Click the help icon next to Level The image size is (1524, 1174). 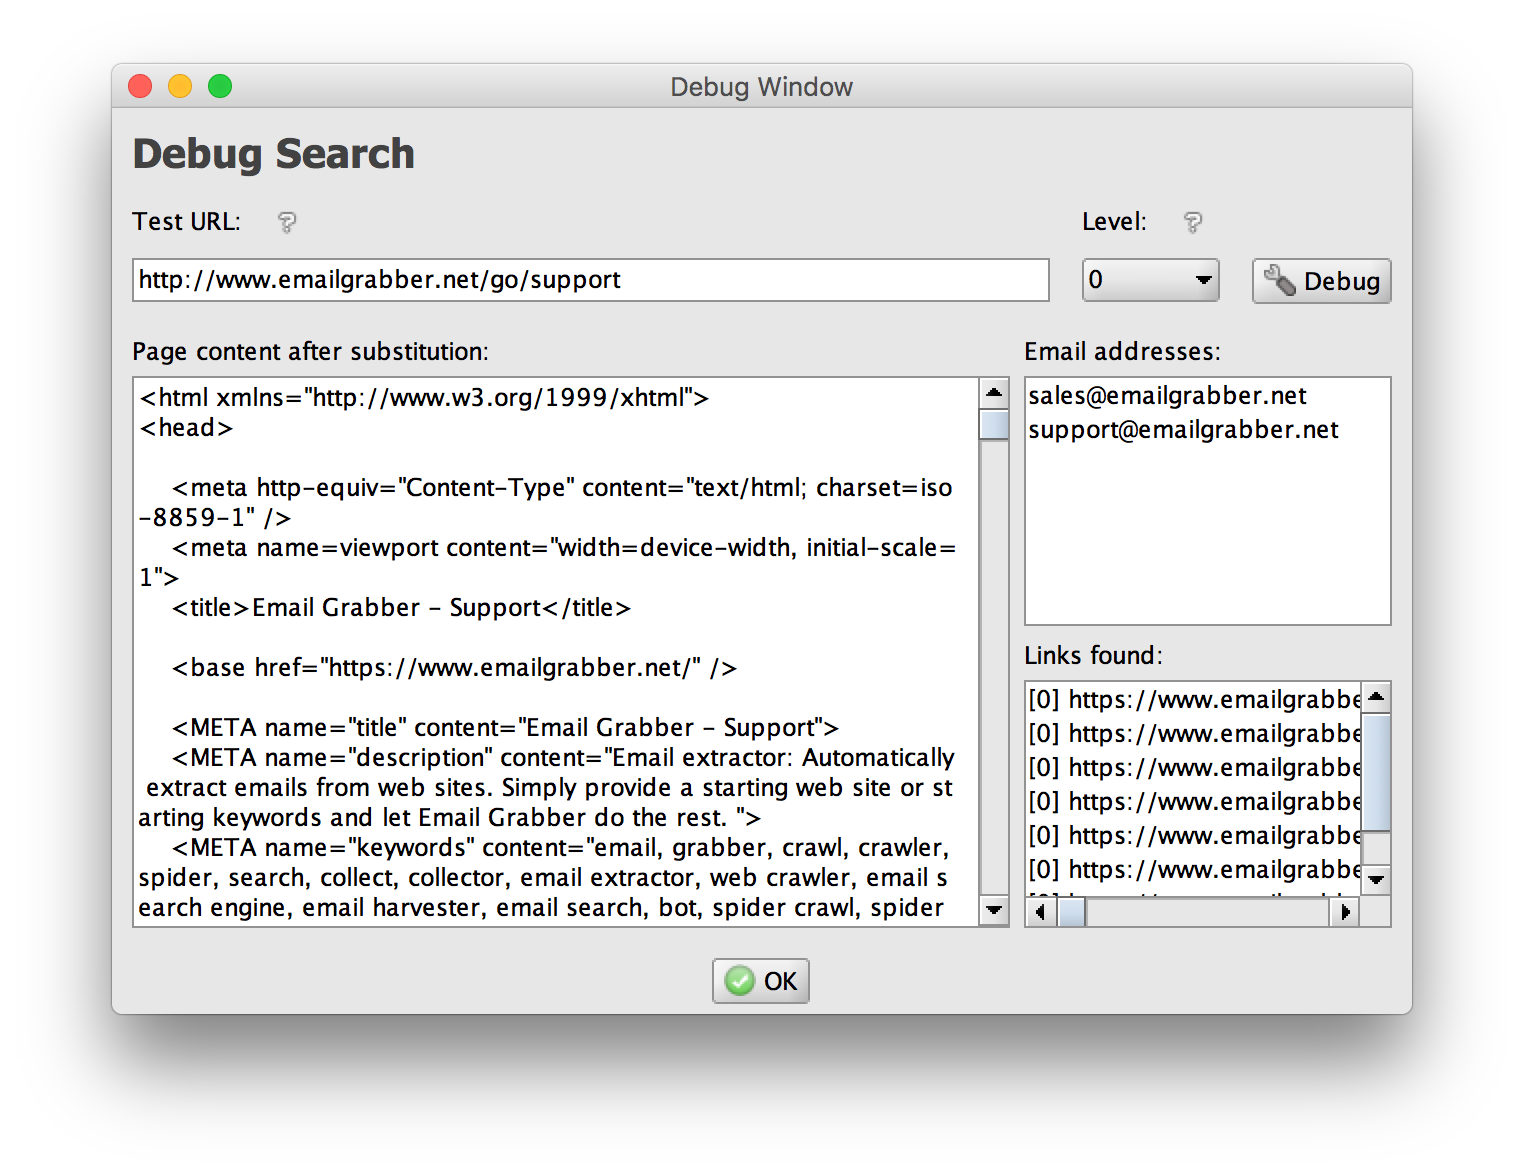tap(1192, 222)
